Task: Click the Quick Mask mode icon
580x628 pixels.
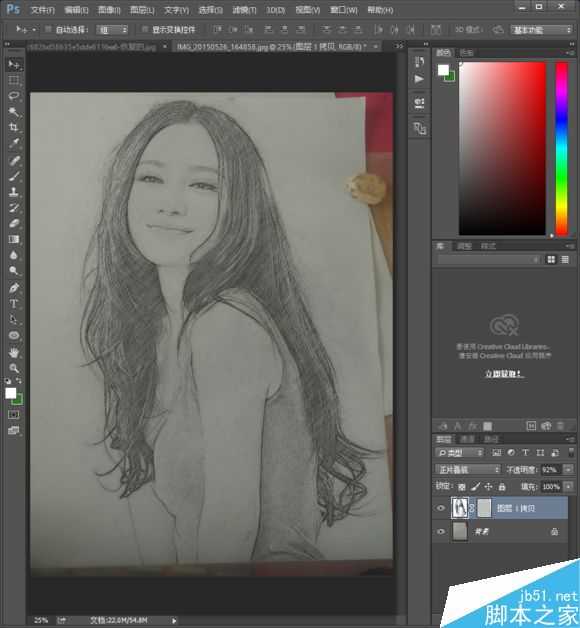Action: pos(14,415)
